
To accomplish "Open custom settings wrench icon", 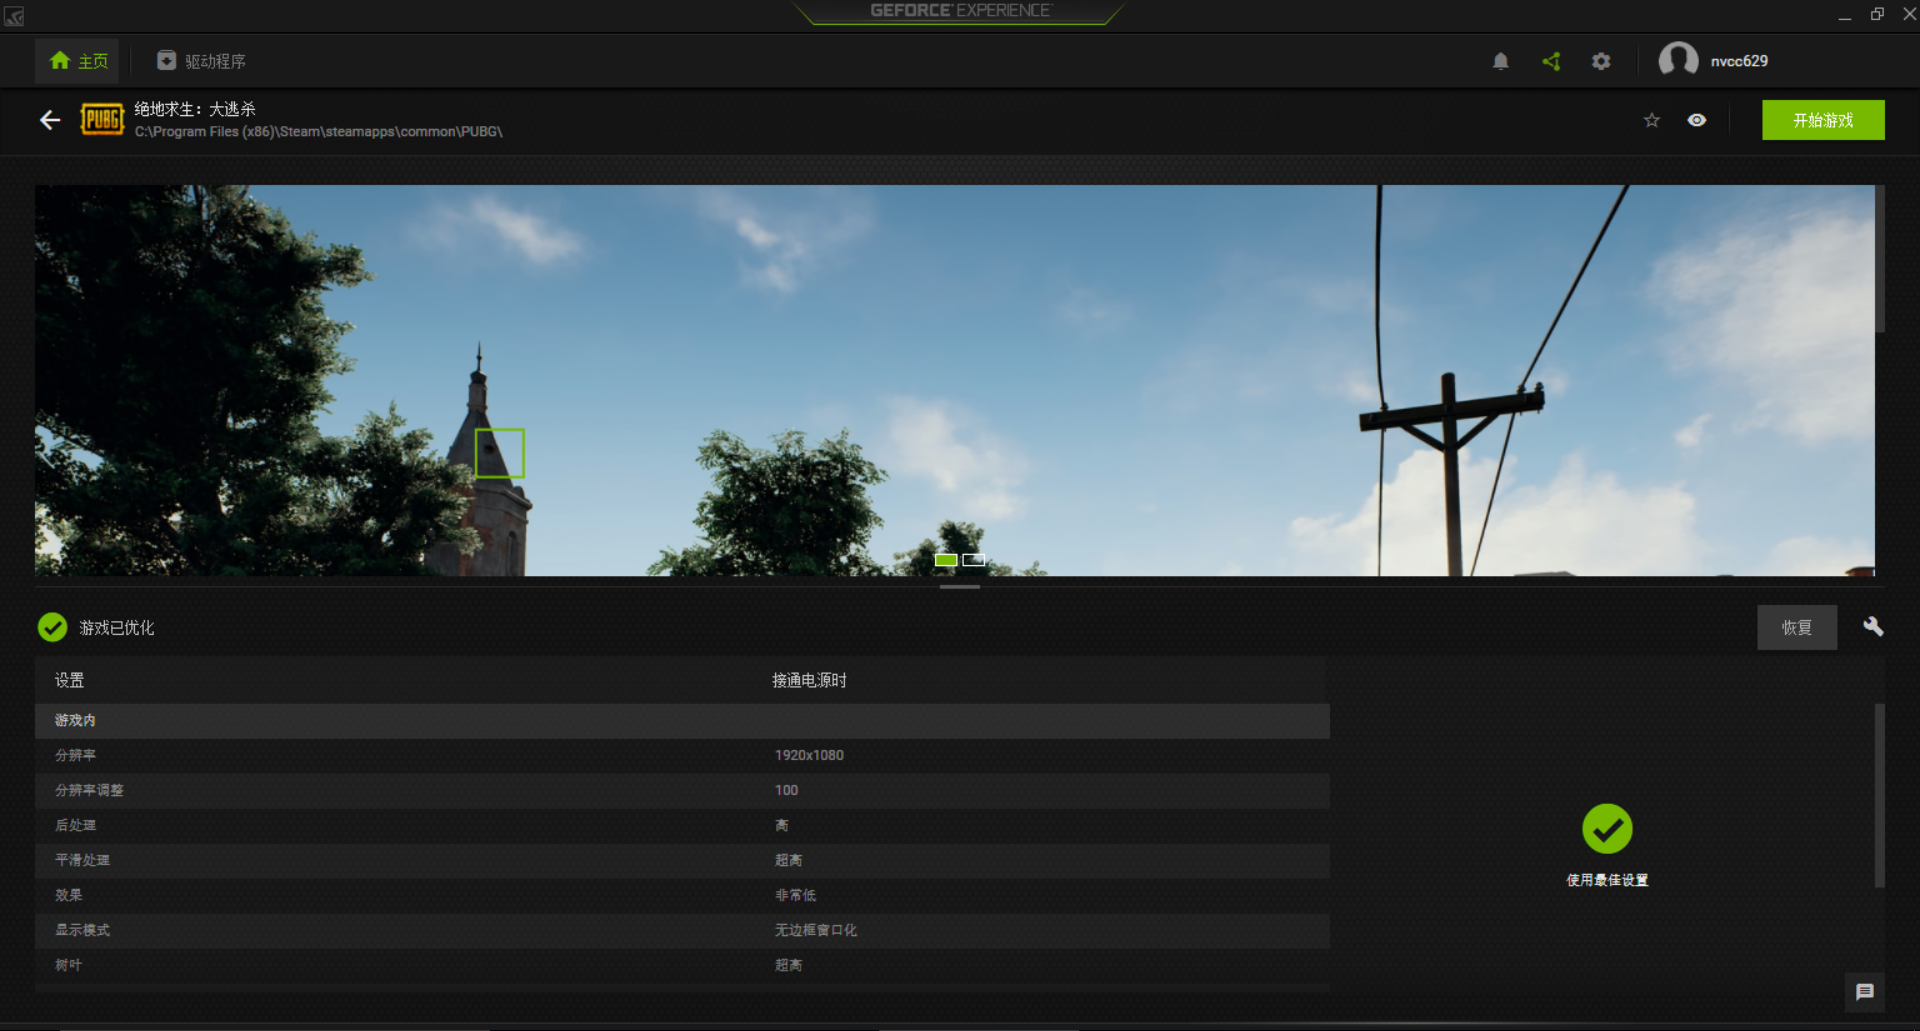I will (1873, 626).
